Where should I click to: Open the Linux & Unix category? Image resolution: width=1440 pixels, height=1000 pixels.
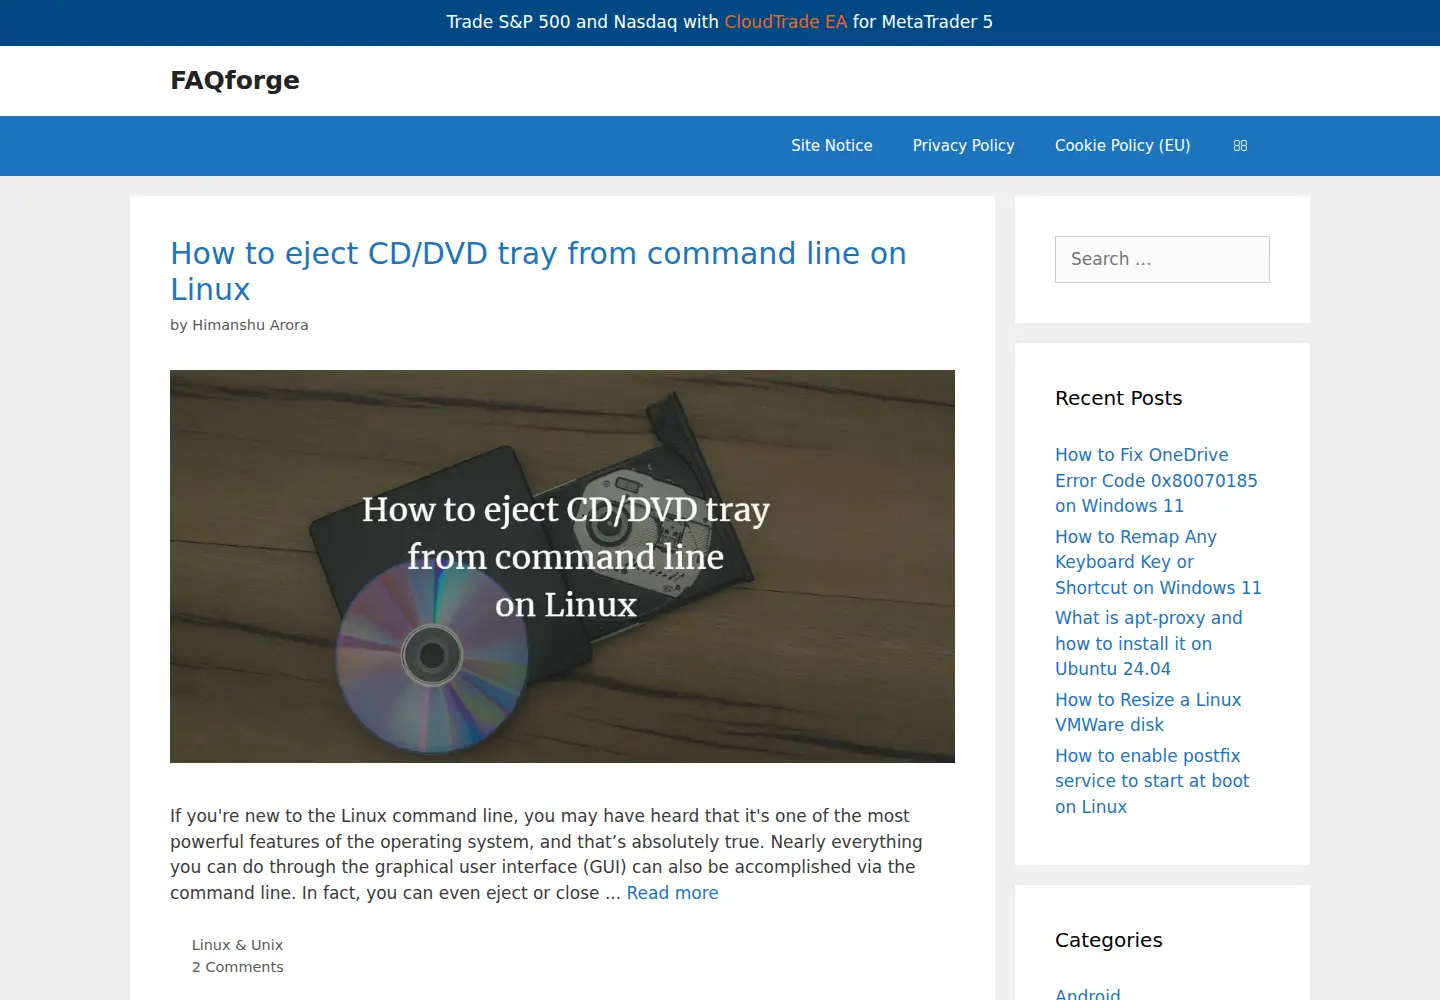click(237, 945)
